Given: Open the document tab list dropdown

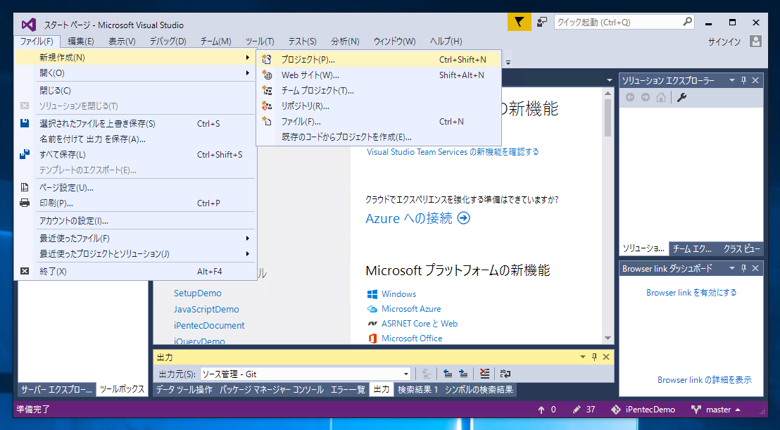Looking at the screenshot, I should click(609, 81).
